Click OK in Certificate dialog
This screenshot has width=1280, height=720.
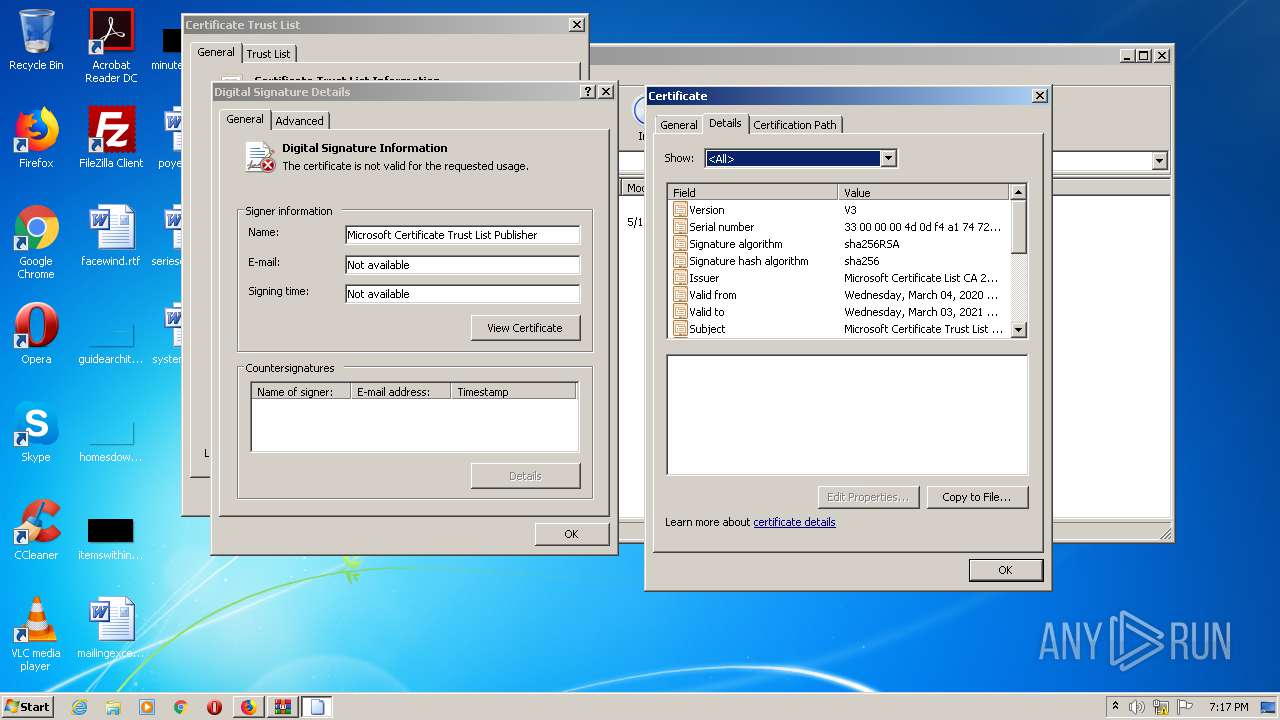pyautogui.click(x=1005, y=570)
